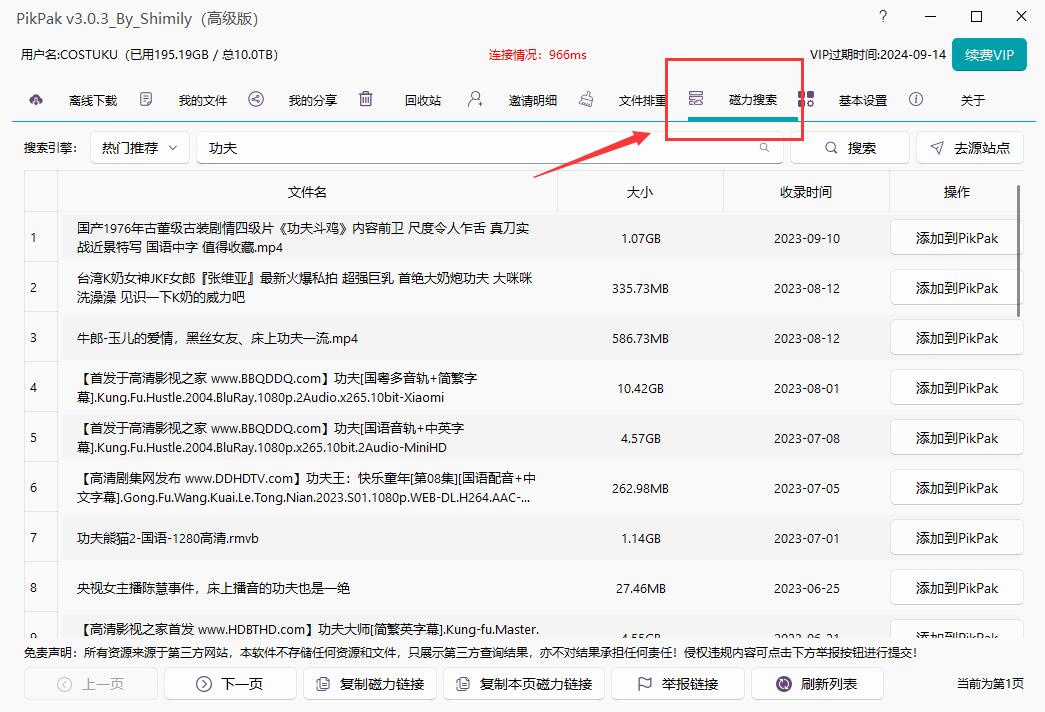Click the help question mark icon
This screenshot has height=712, width=1045.
pyautogui.click(x=883, y=17)
